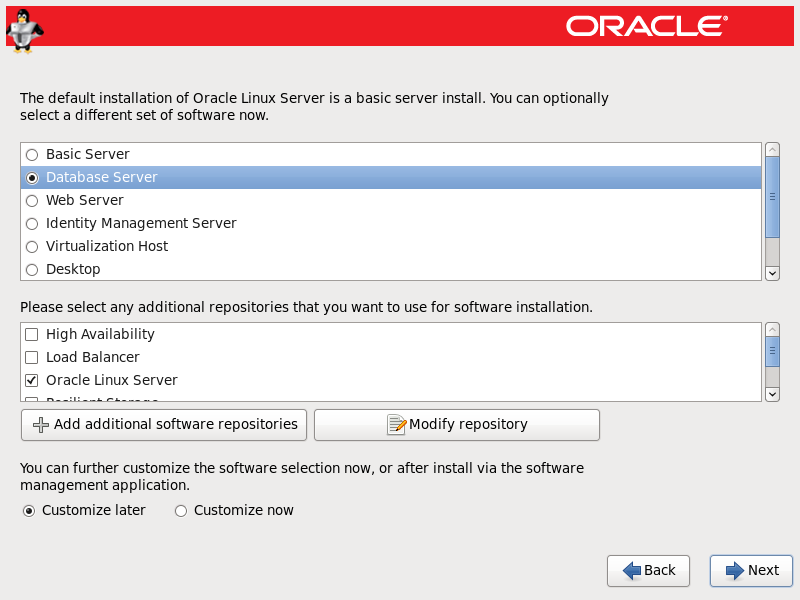Uncheck the Oracle Linux Server repository
Image resolution: width=800 pixels, height=600 pixels.
click(32, 381)
